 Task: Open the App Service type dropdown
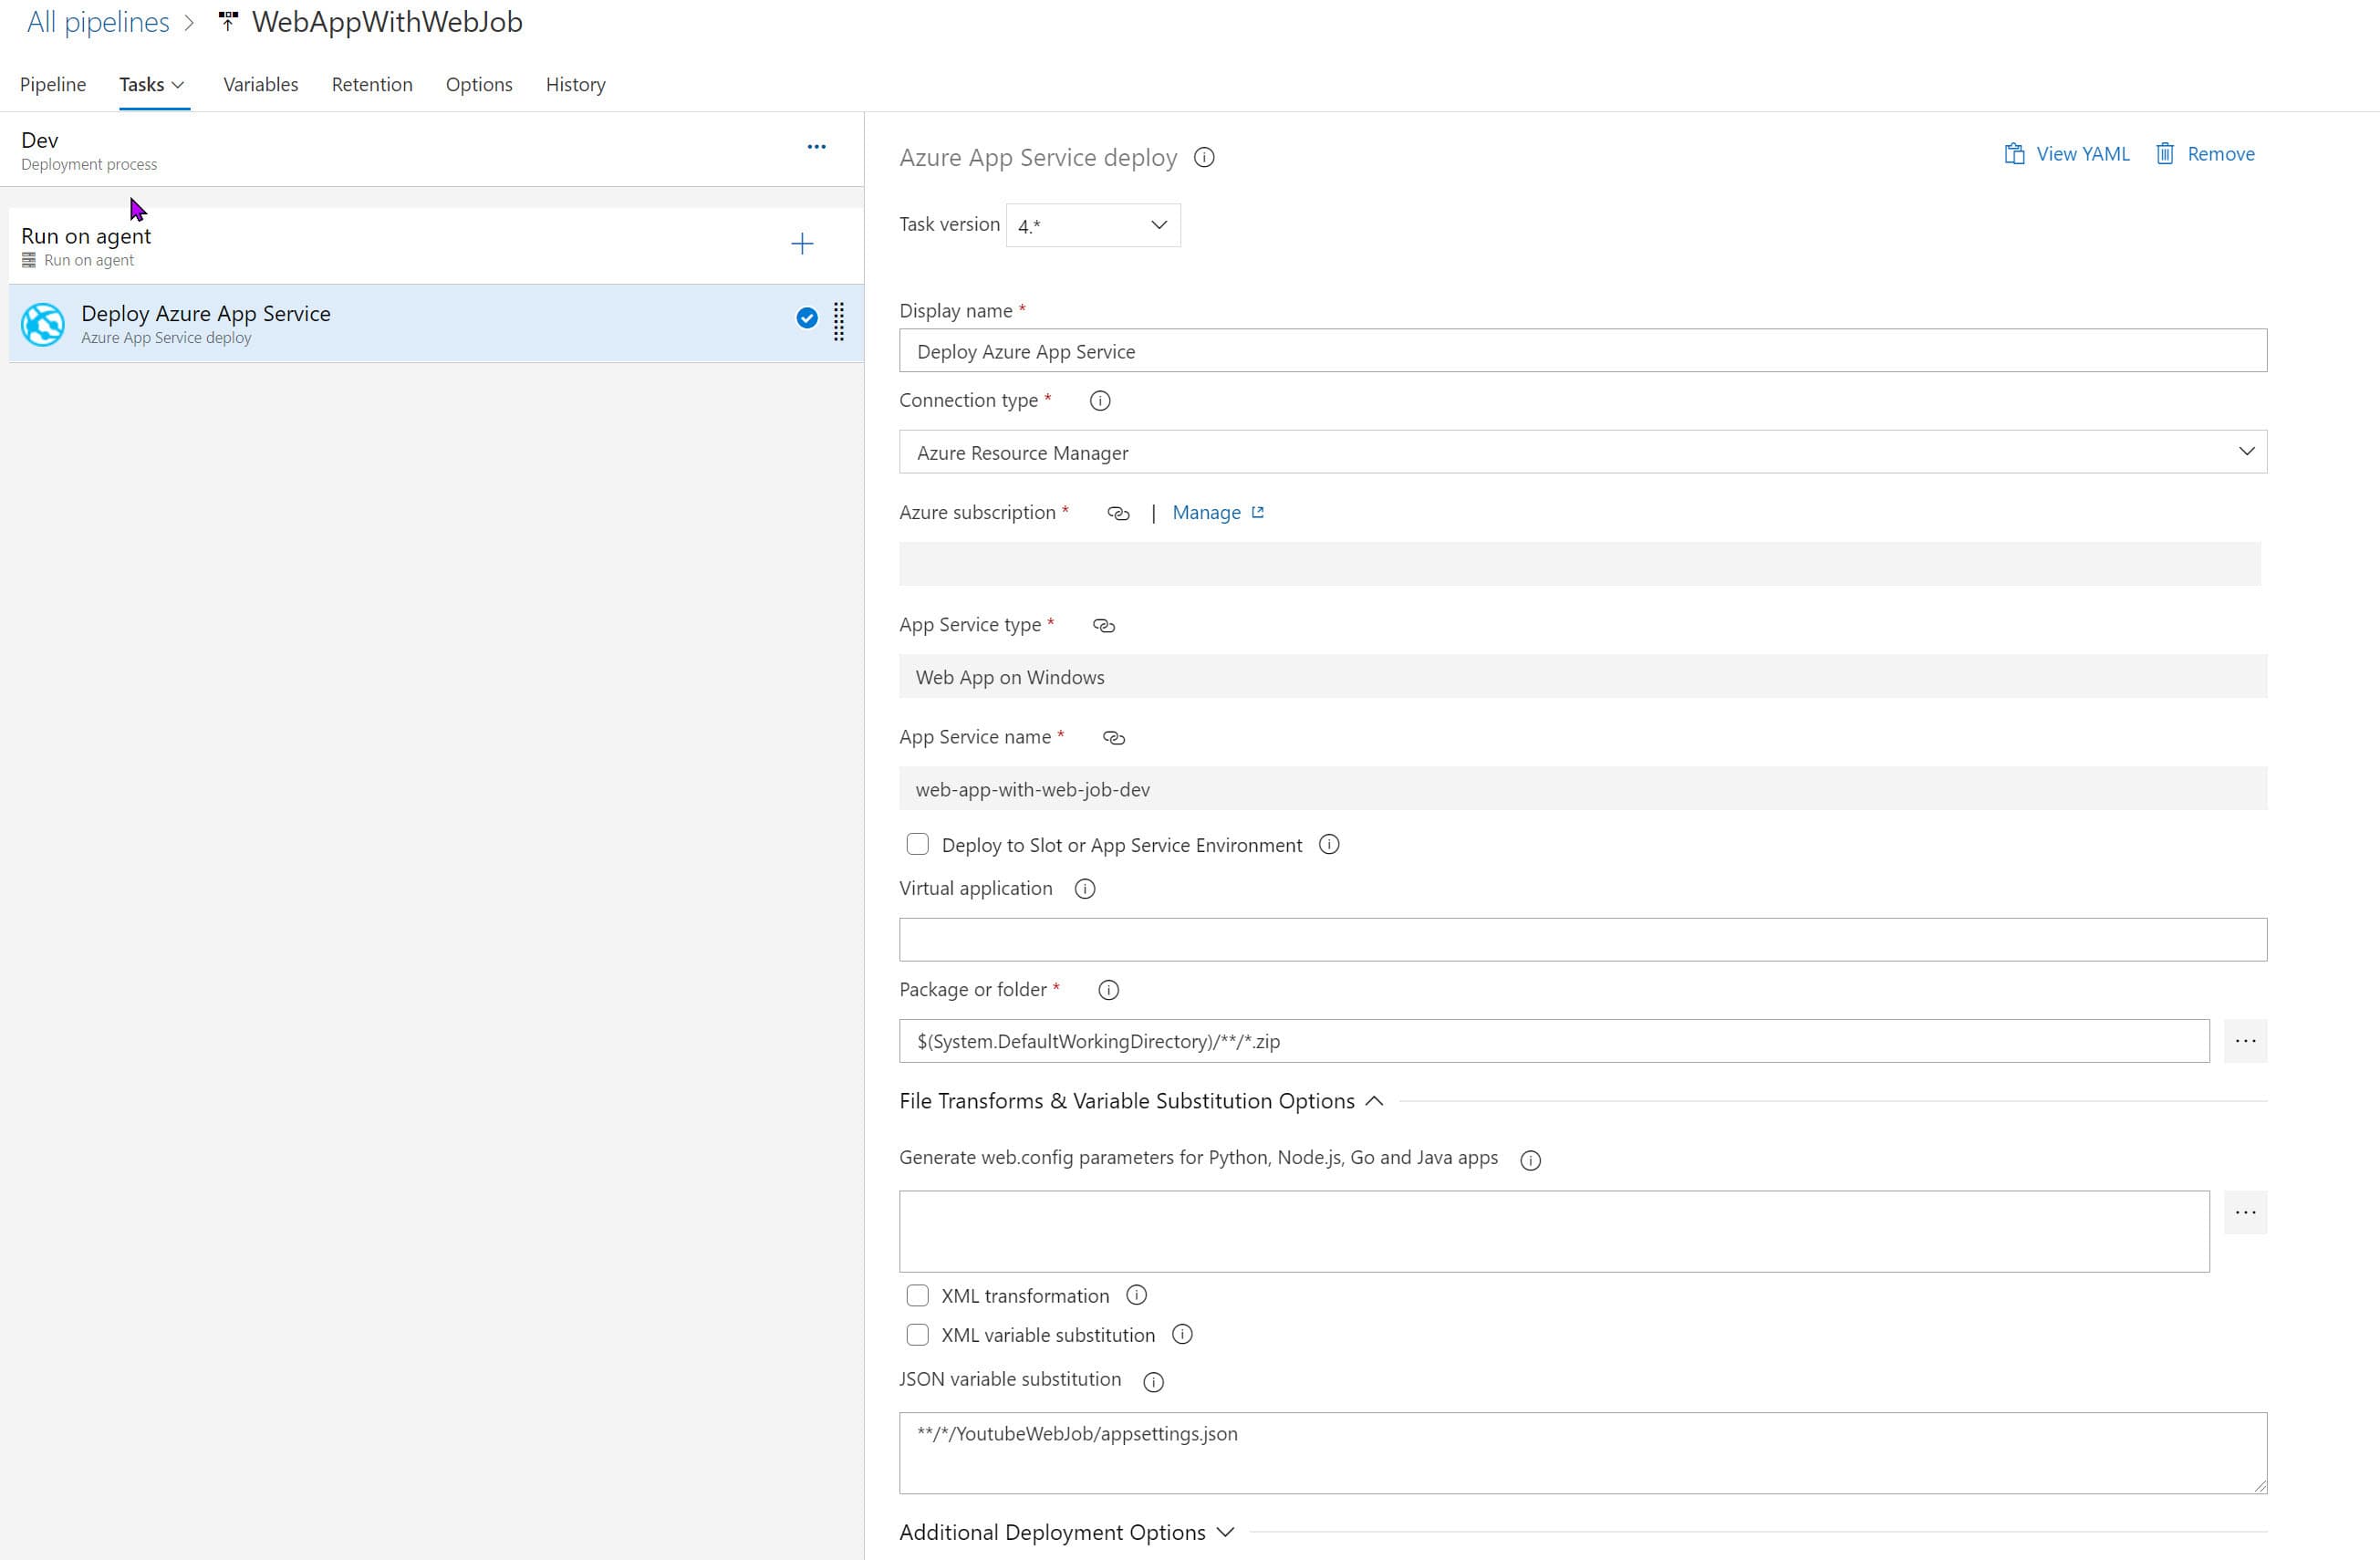(x=1582, y=677)
